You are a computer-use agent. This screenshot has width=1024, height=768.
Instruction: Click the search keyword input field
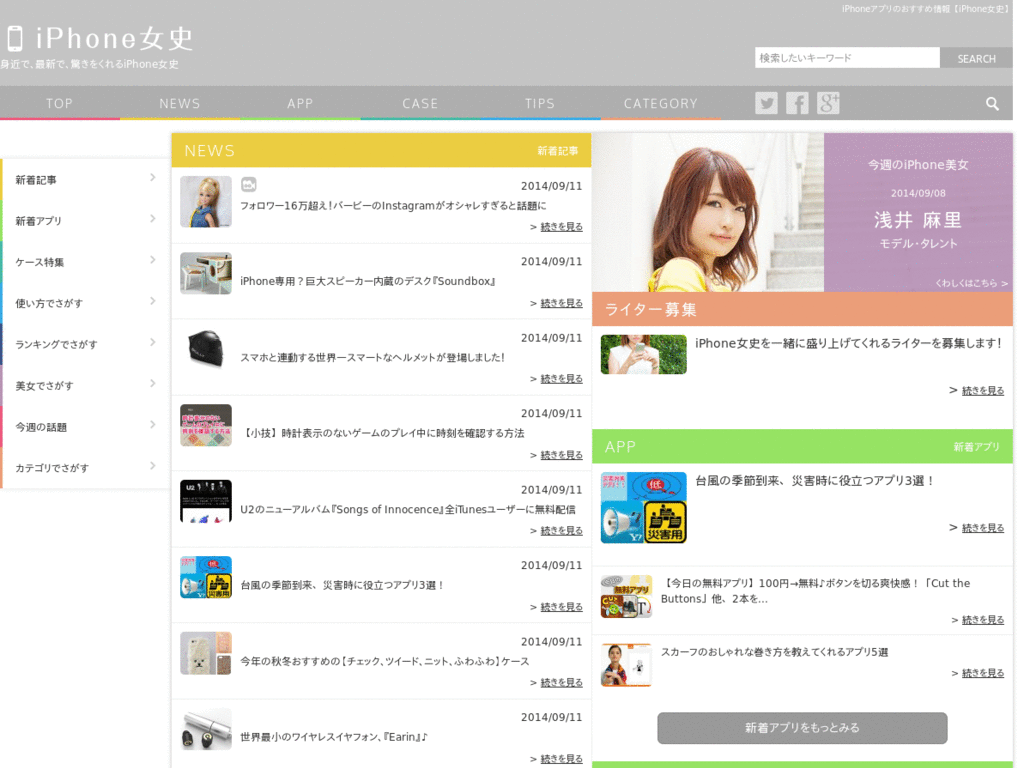847,57
